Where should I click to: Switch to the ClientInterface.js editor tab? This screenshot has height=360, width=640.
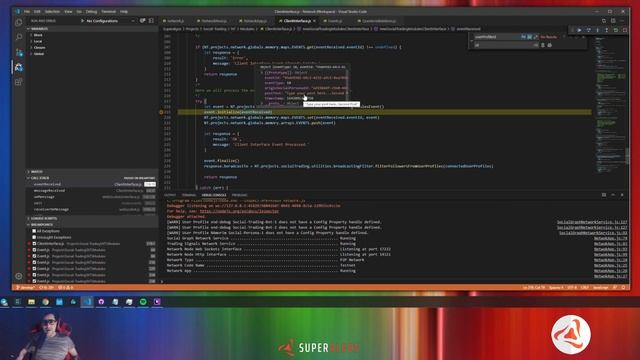(x=297, y=21)
